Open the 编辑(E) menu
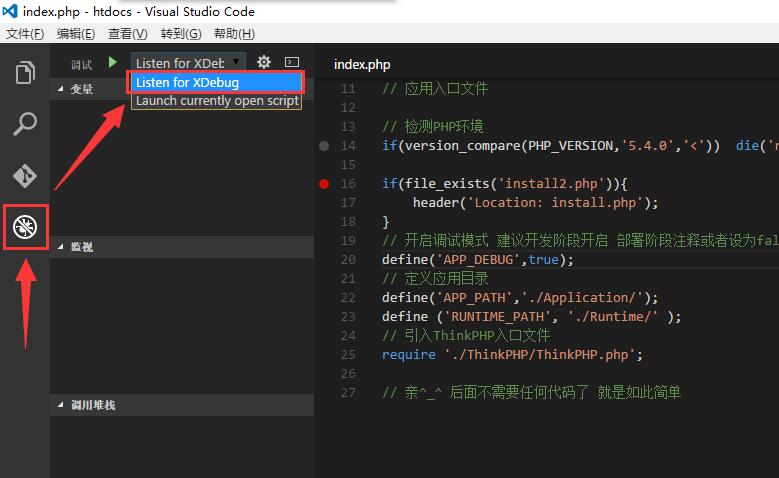Viewport: 779px width, 478px height. 76,34
